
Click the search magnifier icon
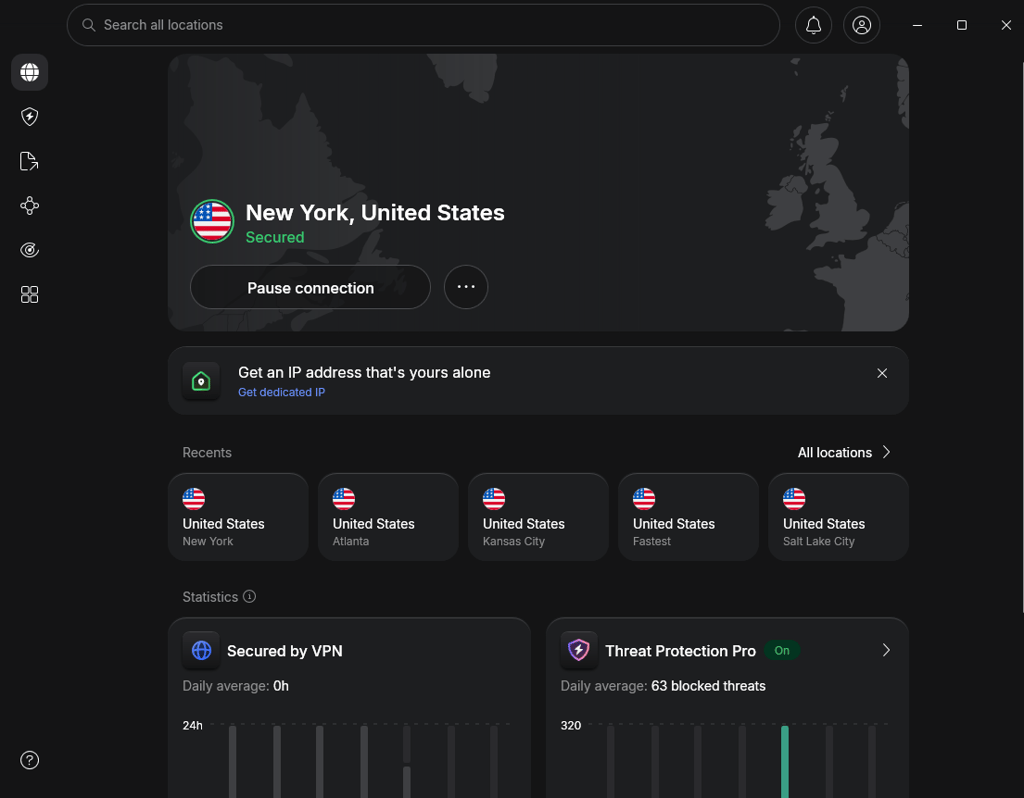click(89, 25)
